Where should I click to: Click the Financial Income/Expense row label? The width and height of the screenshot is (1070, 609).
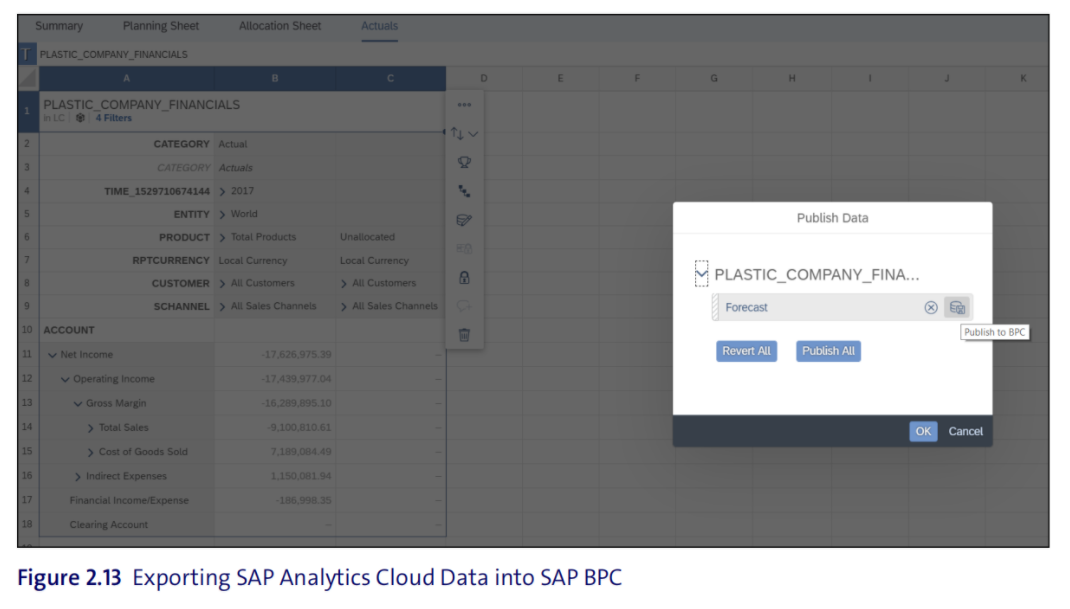click(x=129, y=500)
